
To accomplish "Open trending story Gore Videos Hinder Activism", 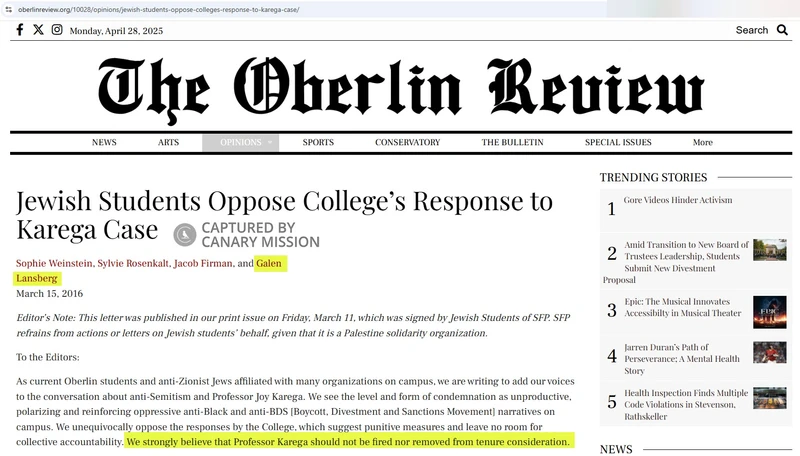I will [678, 200].
